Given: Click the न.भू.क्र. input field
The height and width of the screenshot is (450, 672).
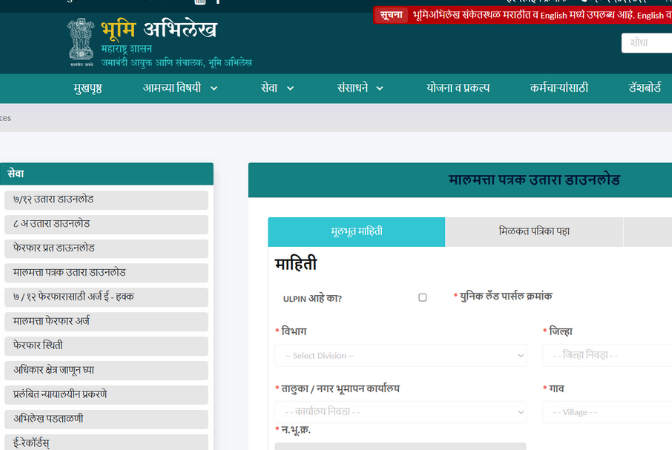Looking at the screenshot, I should (x=400, y=446).
